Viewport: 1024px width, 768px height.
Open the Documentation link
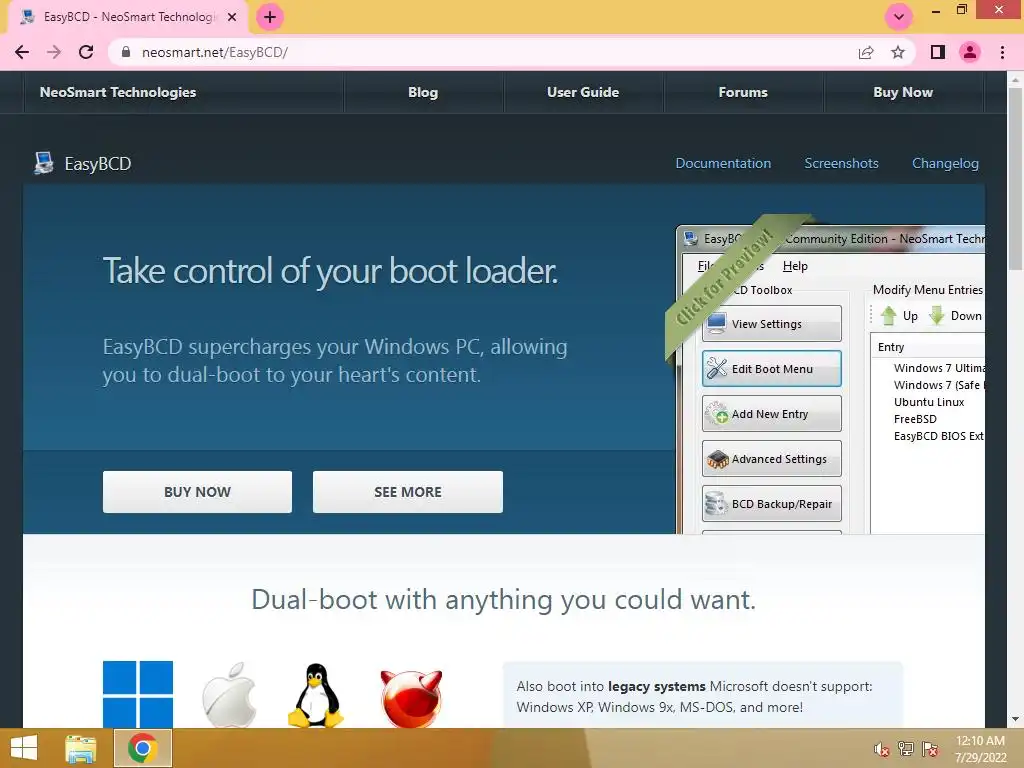723,163
